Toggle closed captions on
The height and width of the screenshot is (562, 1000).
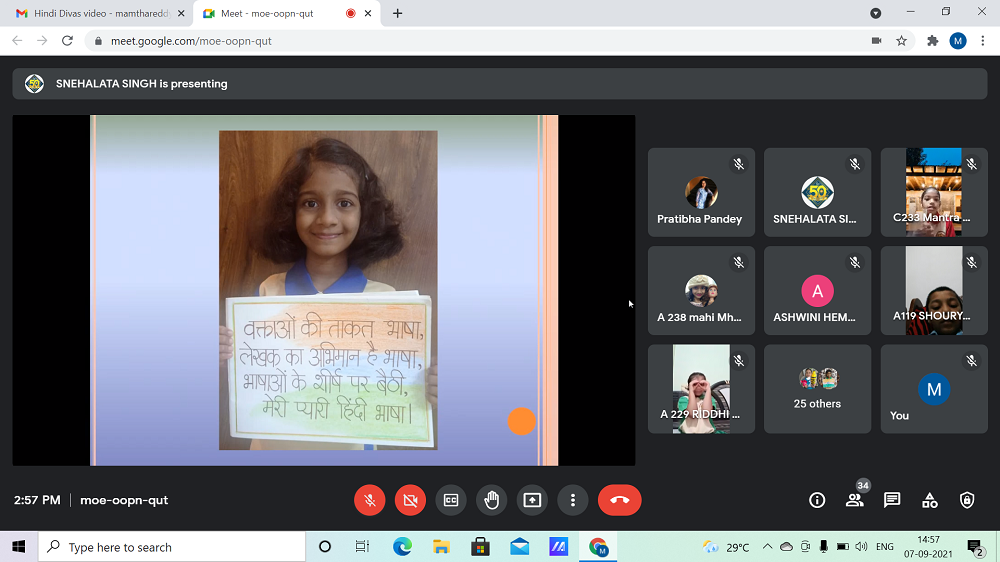point(451,500)
